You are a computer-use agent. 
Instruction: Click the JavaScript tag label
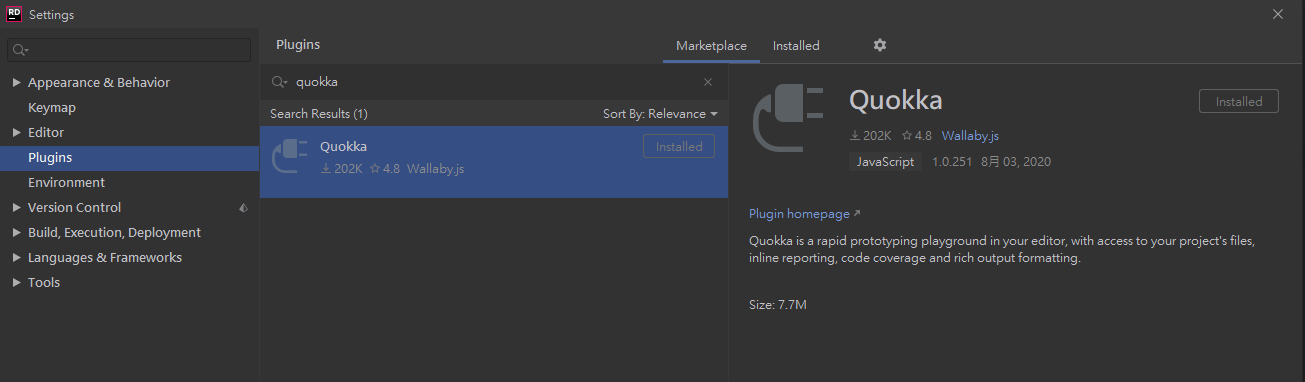coord(885,161)
